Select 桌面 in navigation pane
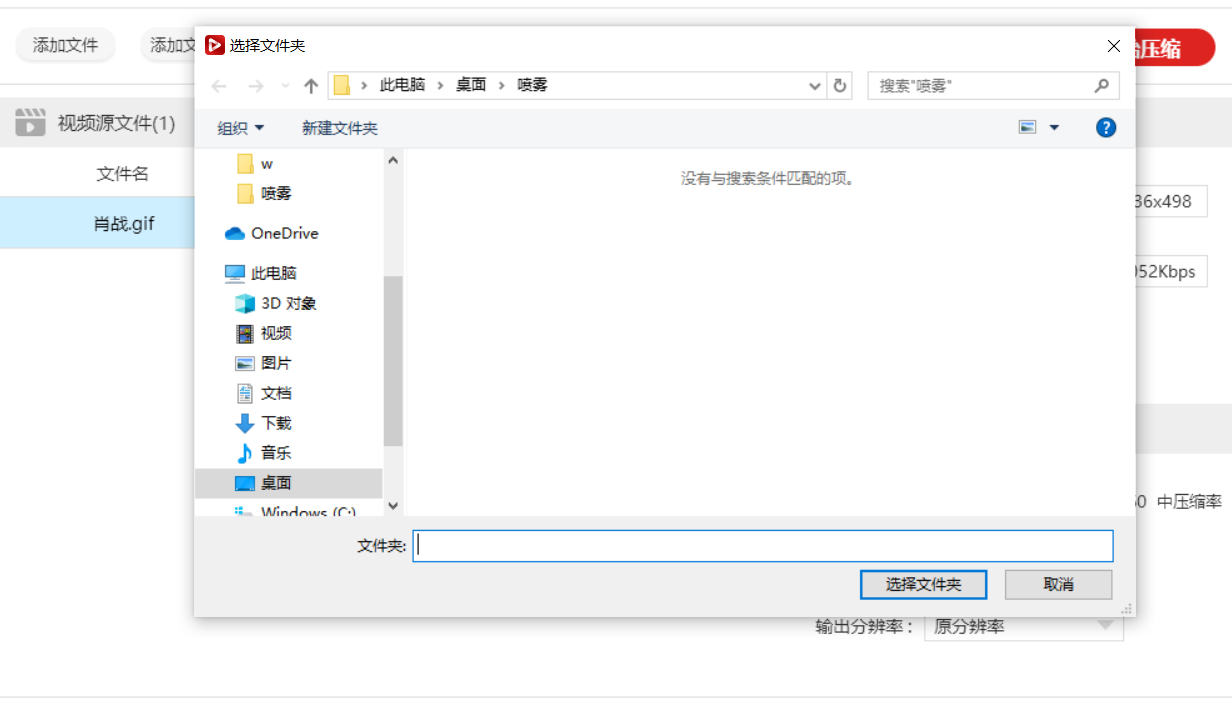Image resolution: width=1232 pixels, height=701 pixels. 290,483
